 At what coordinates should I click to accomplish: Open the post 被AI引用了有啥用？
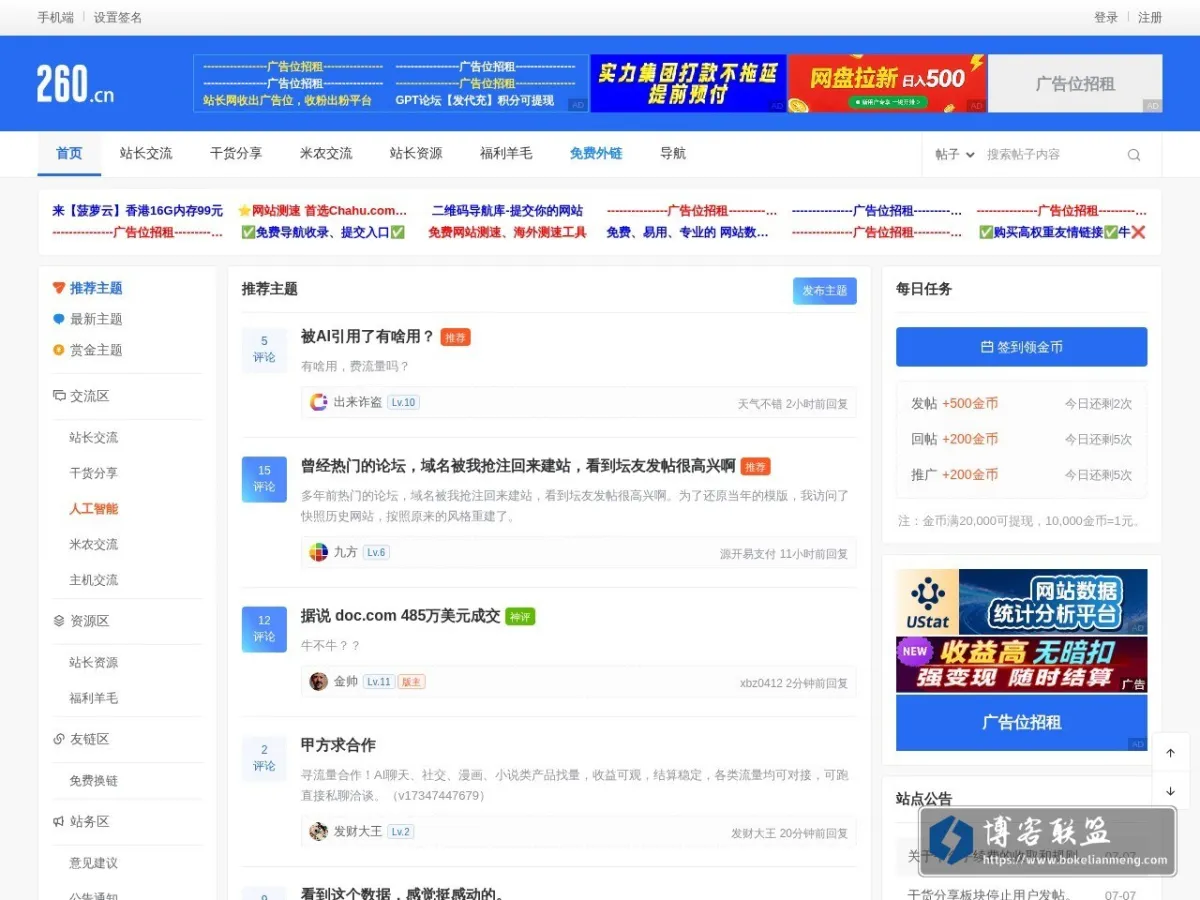368,336
